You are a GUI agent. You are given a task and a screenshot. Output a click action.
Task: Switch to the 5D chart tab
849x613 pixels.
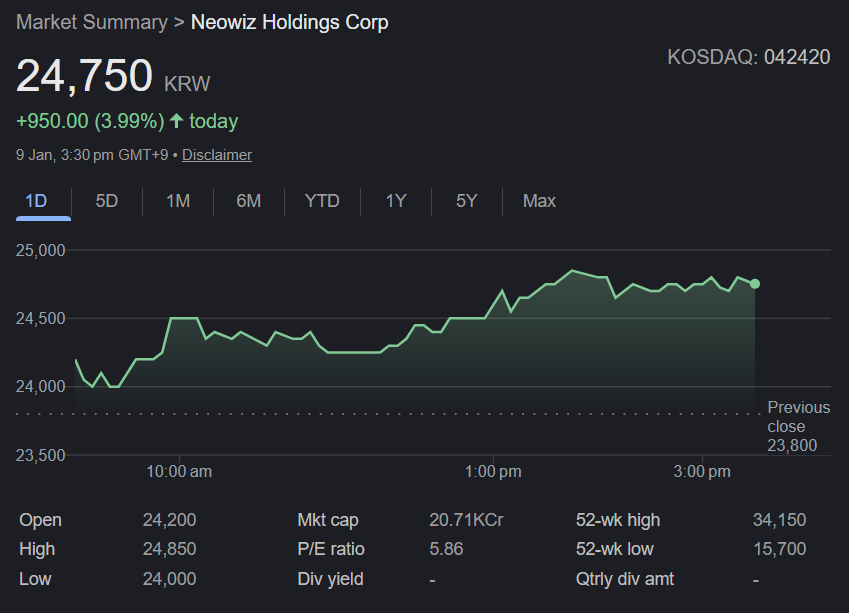(x=107, y=201)
